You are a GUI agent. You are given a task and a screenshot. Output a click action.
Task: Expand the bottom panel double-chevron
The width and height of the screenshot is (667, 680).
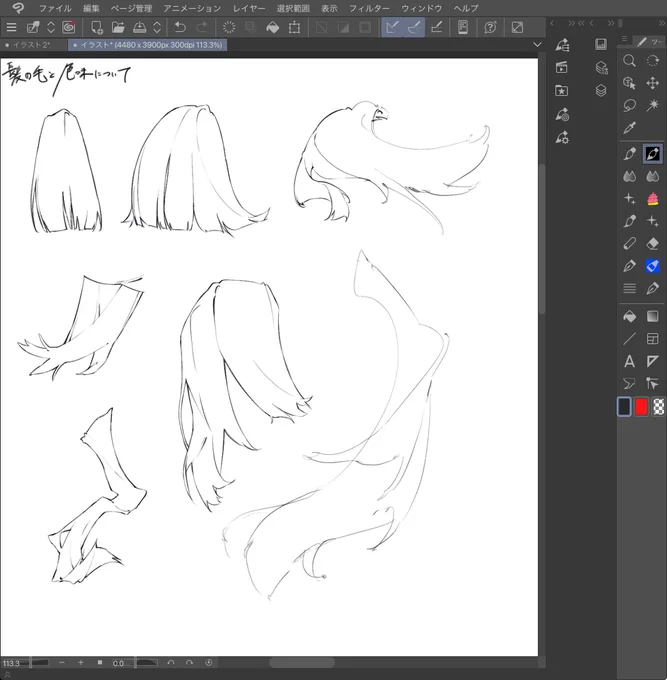click(x=7, y=675)
